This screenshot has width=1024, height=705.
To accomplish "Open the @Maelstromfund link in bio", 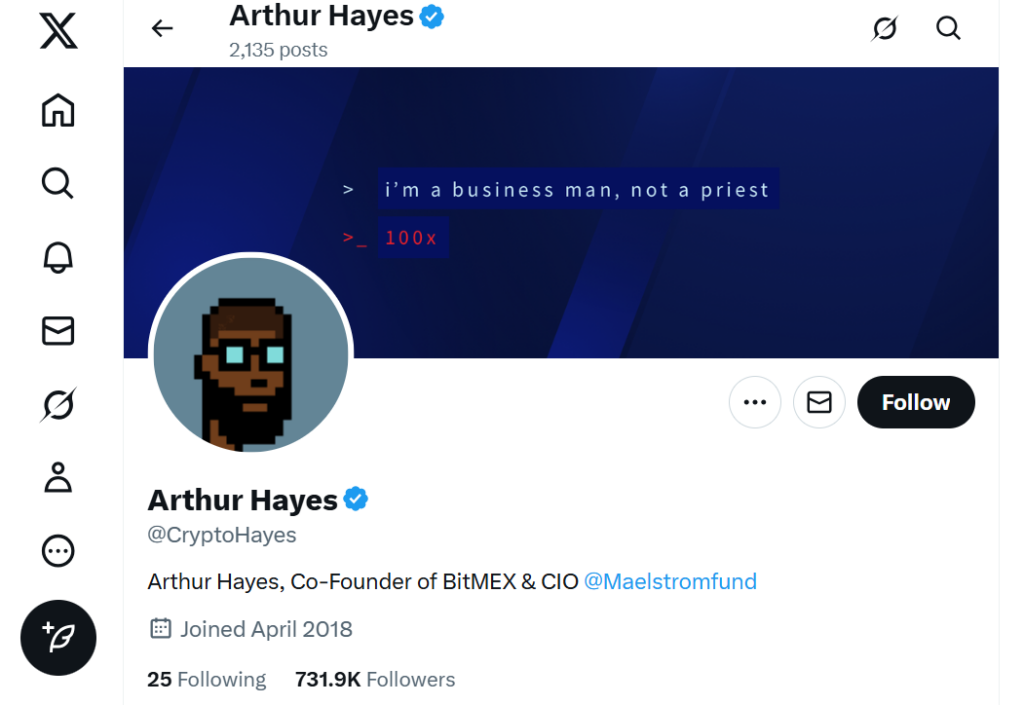I will [x=670, y=581].
